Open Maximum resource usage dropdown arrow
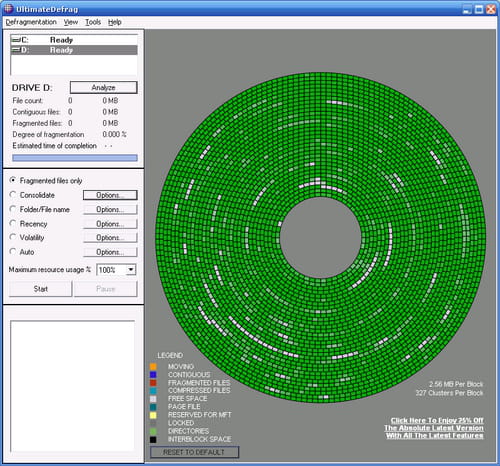This screenshot has height=466, width=500. click(x=131, y=269)
